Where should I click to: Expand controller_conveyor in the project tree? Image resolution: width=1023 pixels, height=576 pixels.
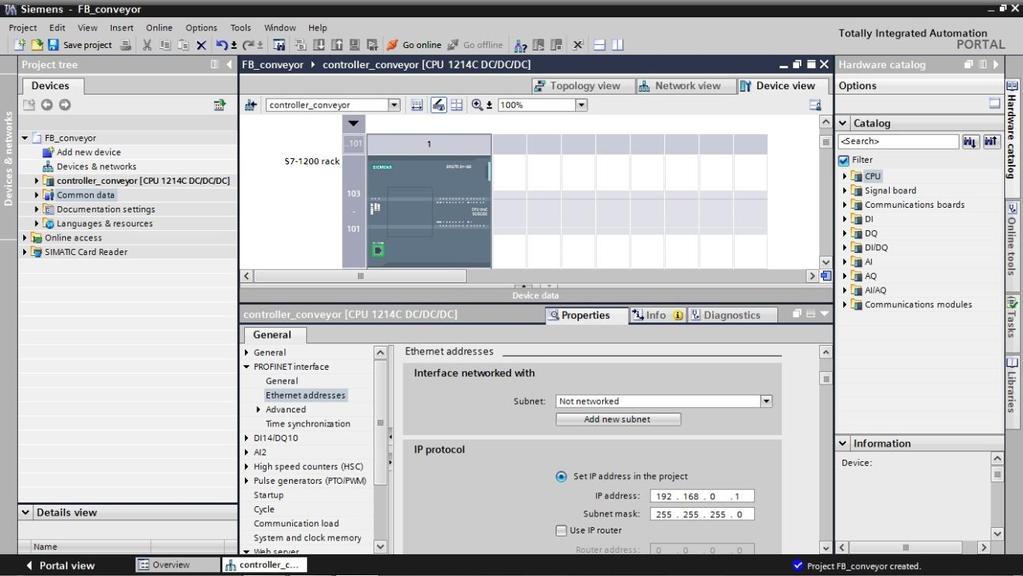[x=37, y=181]
